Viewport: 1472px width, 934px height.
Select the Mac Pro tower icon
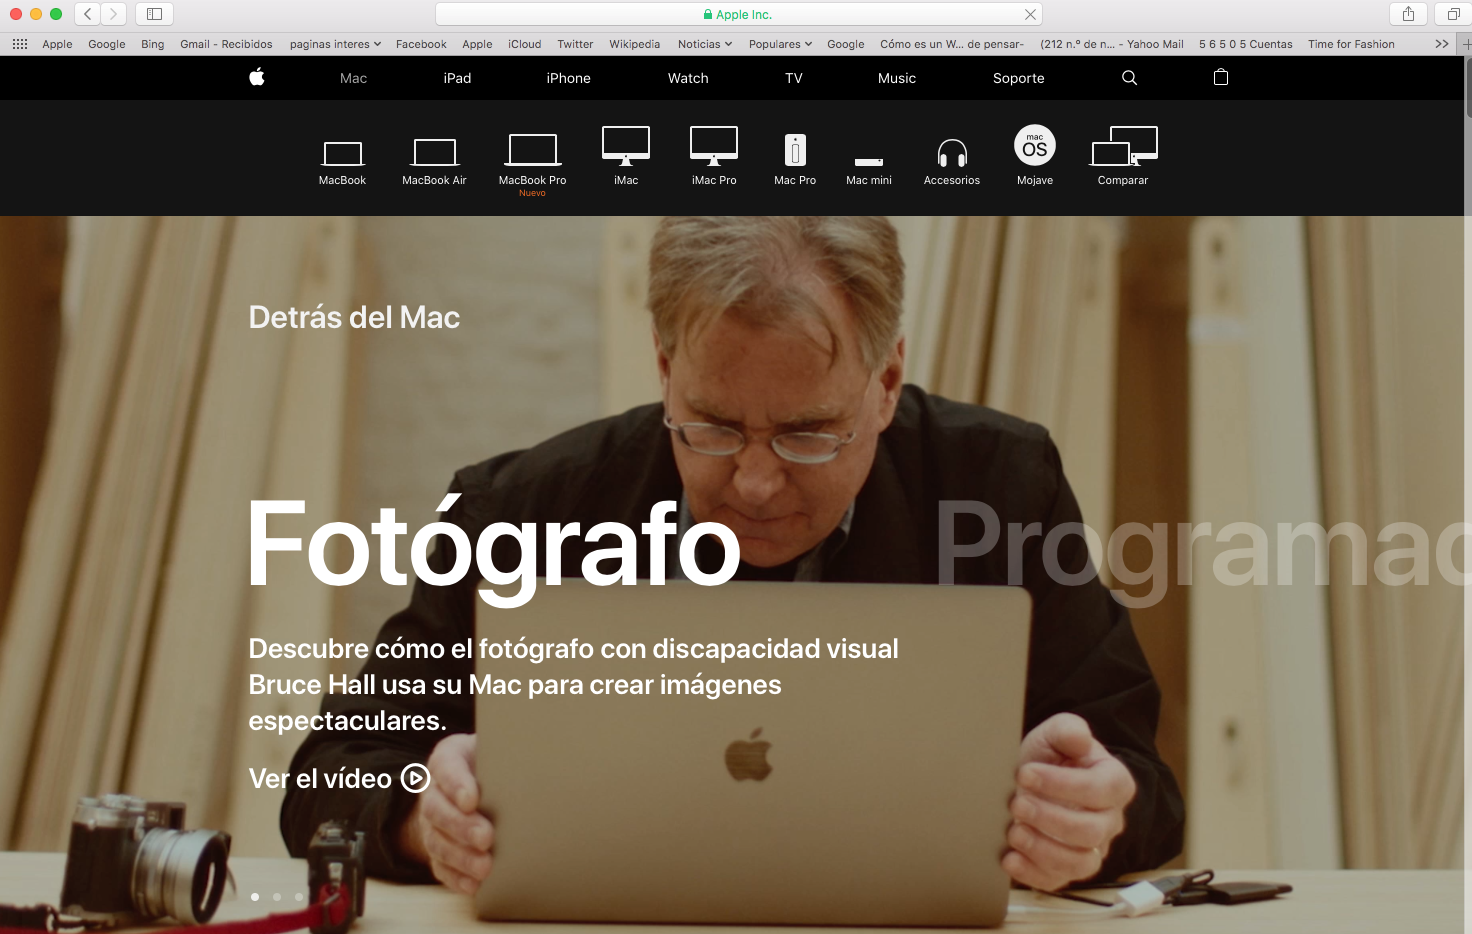click(795, 150)
